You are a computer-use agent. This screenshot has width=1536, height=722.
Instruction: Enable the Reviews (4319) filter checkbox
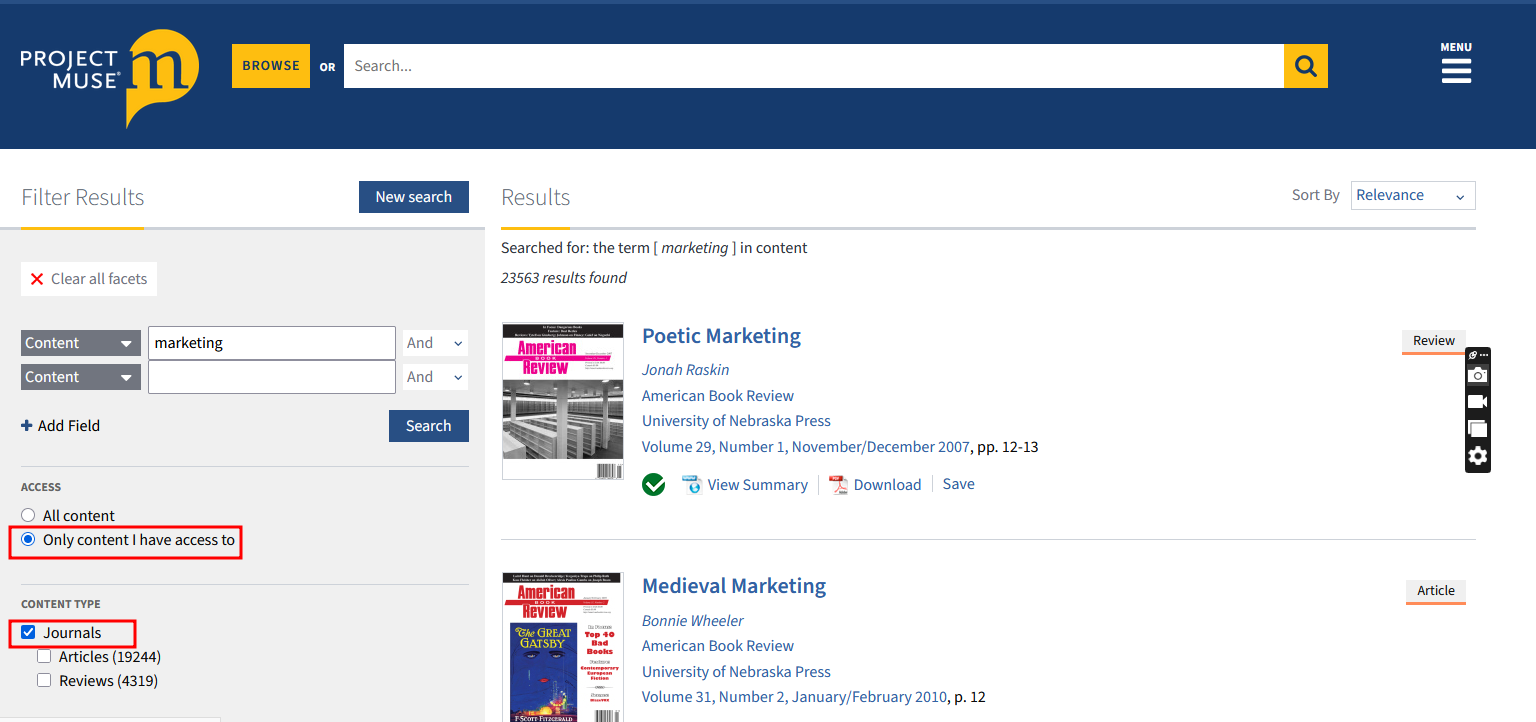[44, 681]
